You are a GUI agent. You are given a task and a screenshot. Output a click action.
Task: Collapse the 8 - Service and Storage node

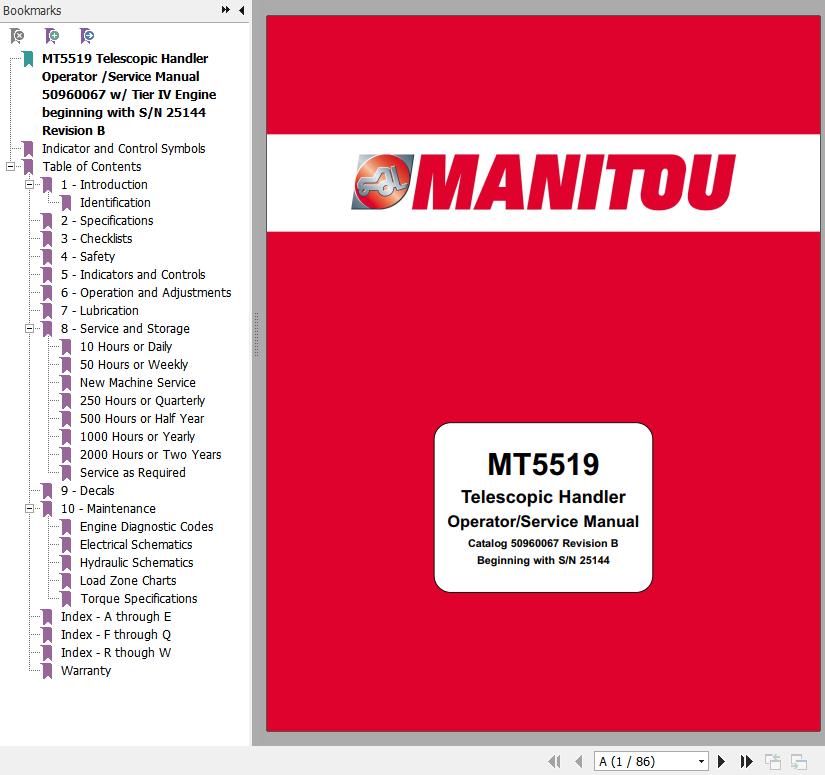tap(29, 328)
